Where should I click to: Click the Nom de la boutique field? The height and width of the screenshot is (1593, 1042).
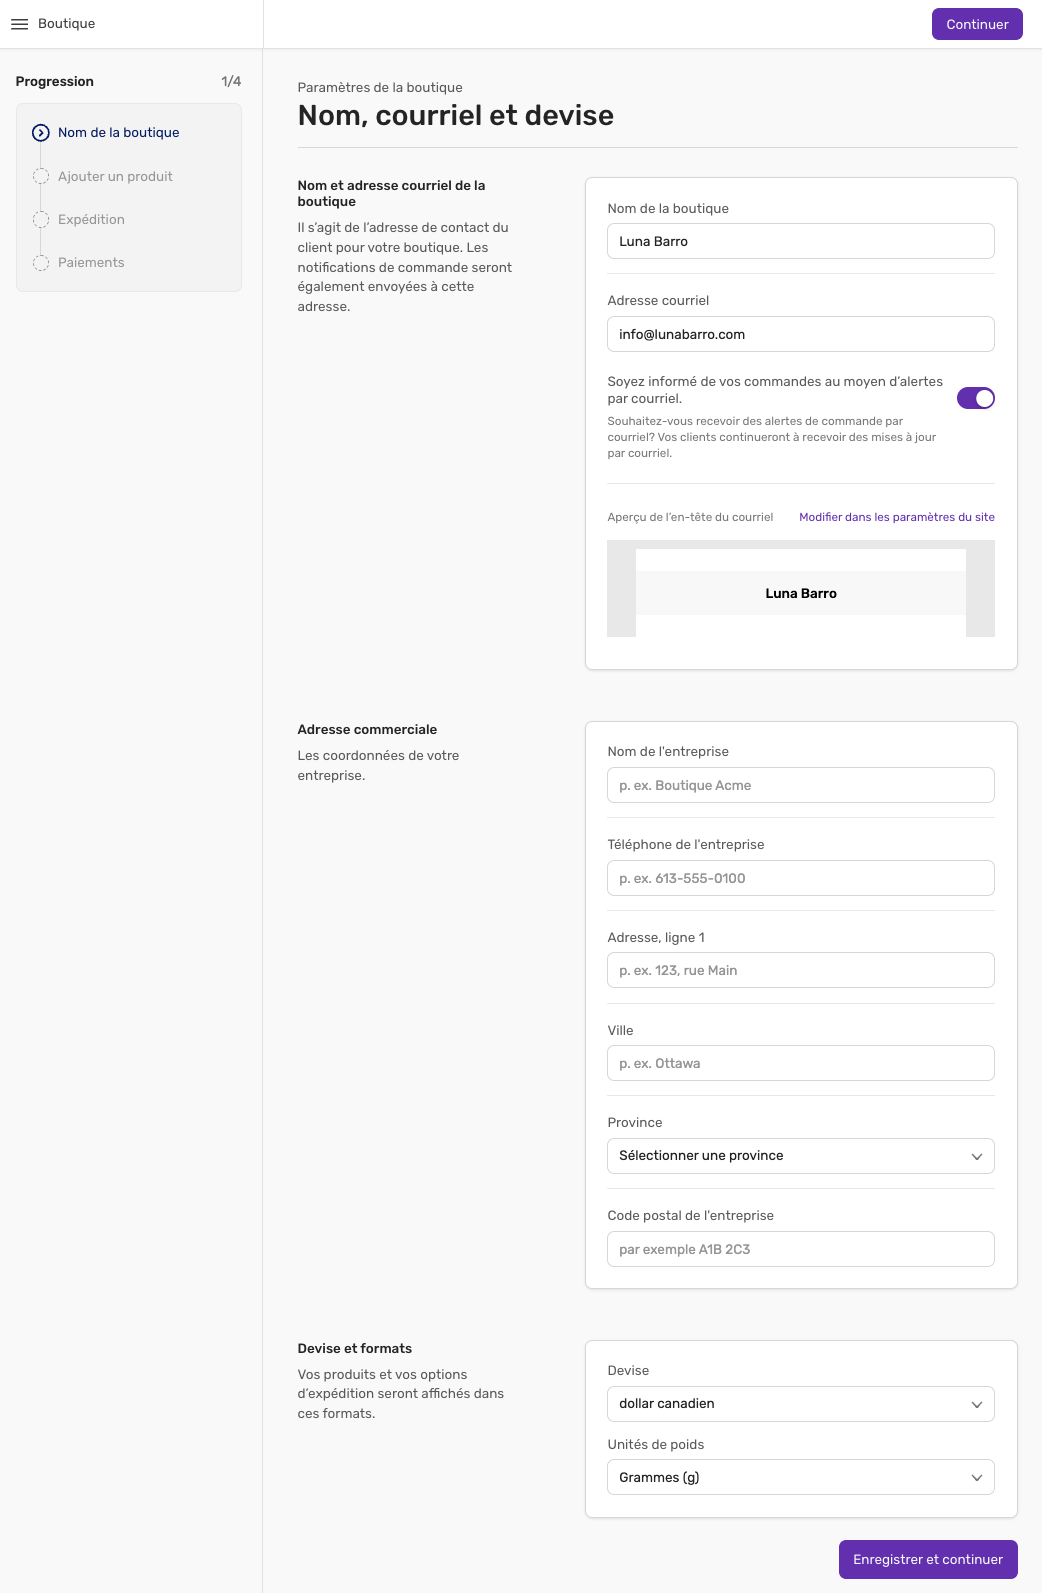(x=801, y=241)
